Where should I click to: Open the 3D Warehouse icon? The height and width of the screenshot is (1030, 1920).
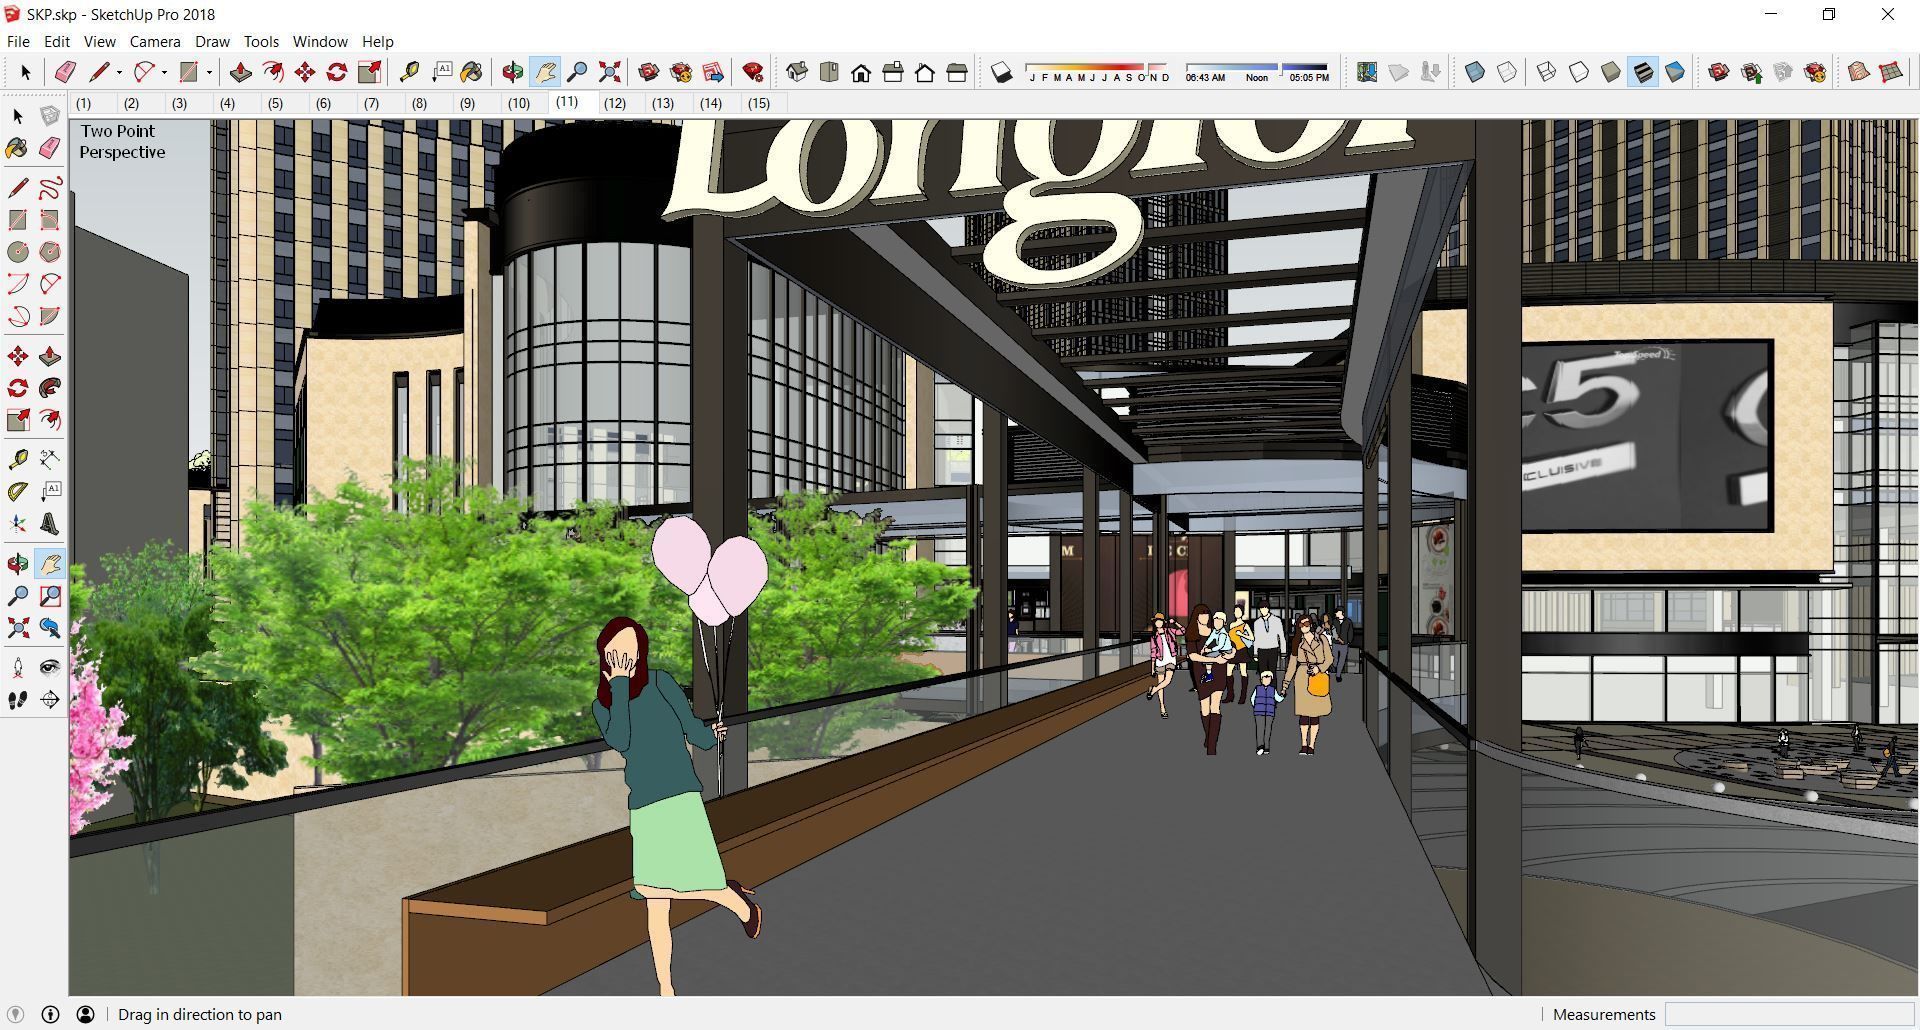tap(649, 72)
